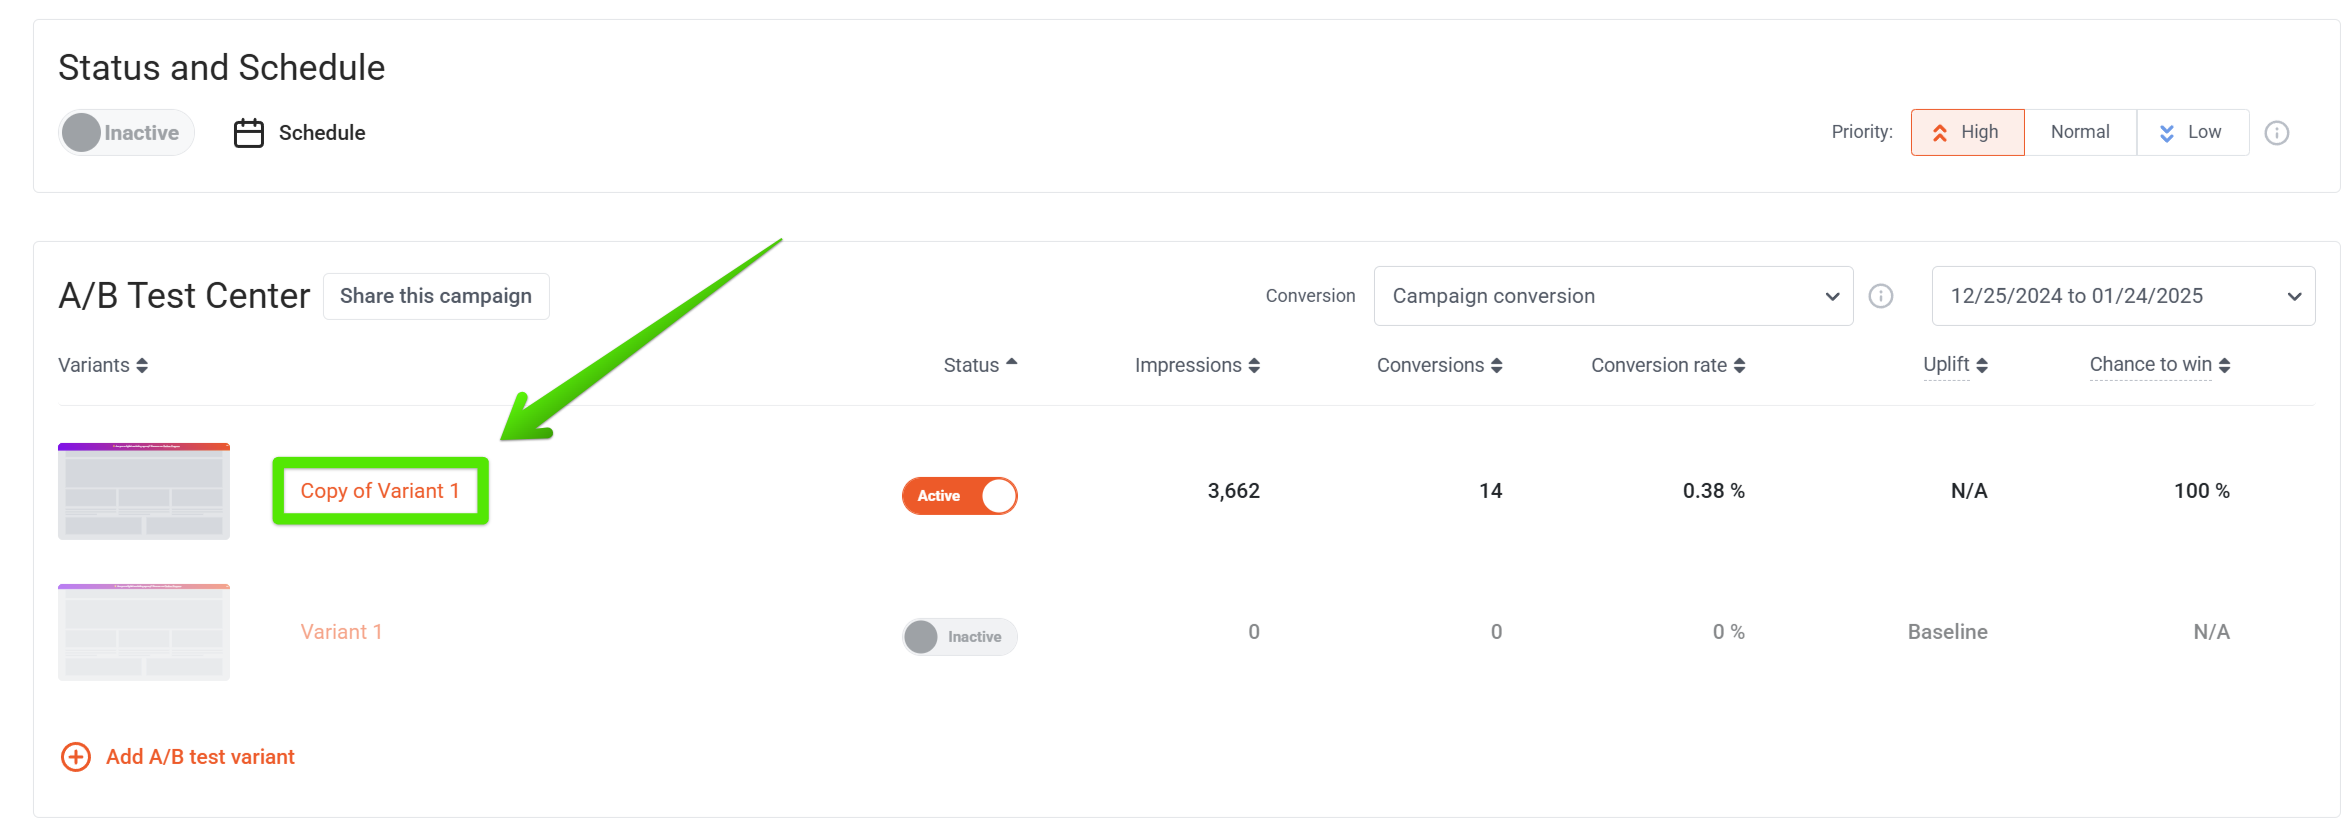Click the Copy of Variant 1 thumbnail
Screen dimensions: 2350x822
pyautogui.click(x=144, y=491)
